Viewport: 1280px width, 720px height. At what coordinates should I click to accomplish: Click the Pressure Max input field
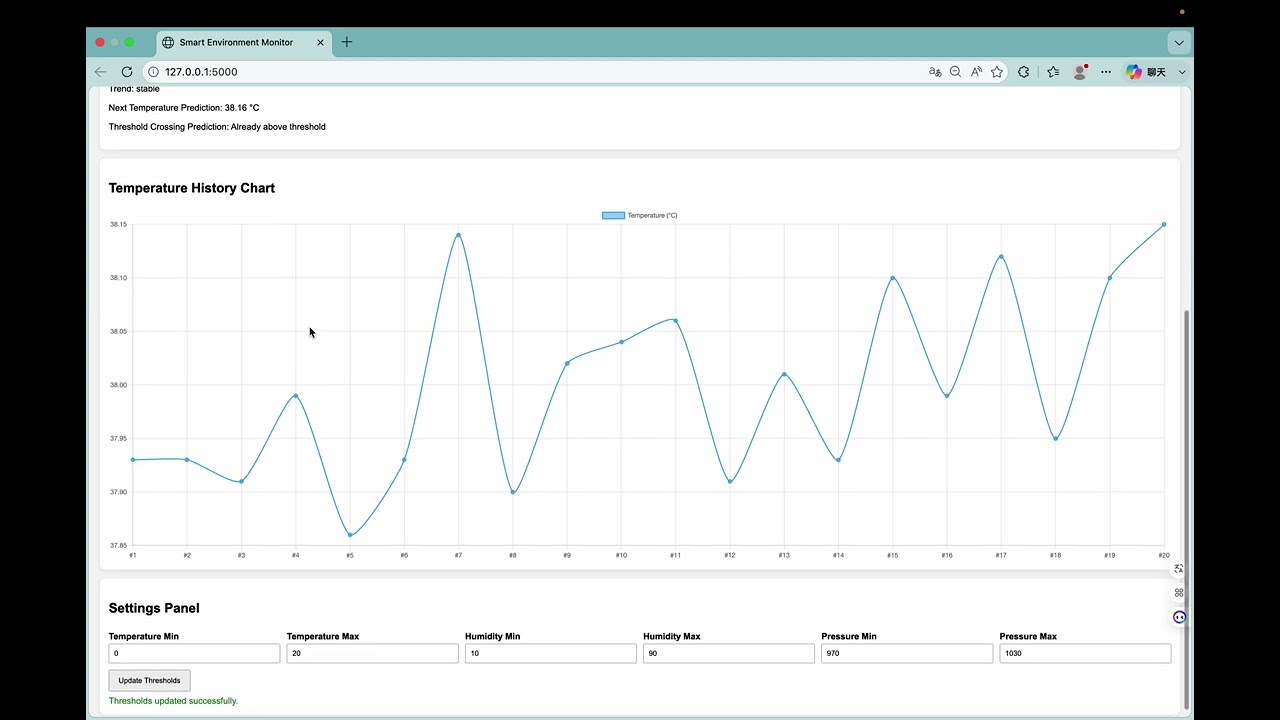1085,653
